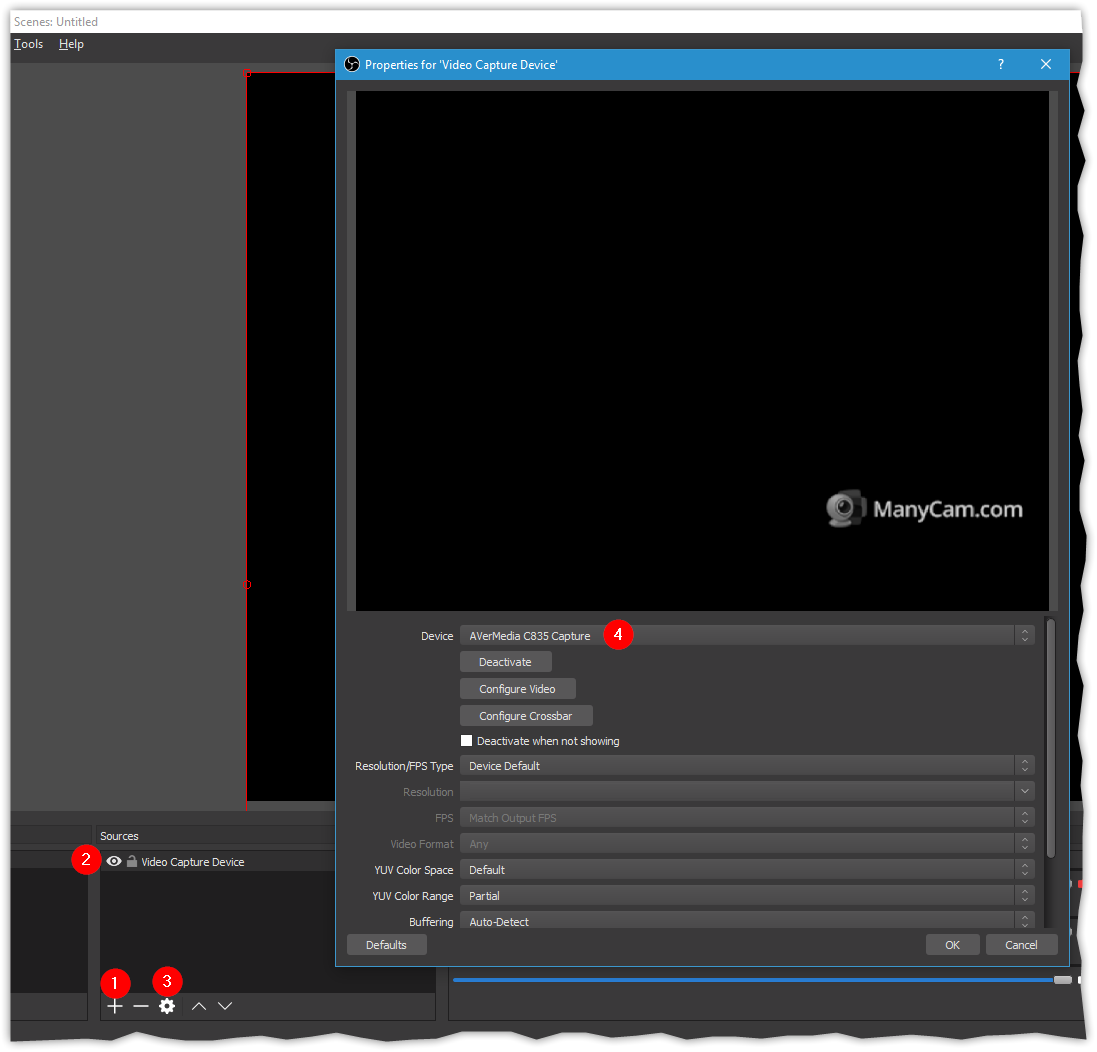Toggle visibility eye of Video Capture Device

pyautogui.click(x=114, y=861)
